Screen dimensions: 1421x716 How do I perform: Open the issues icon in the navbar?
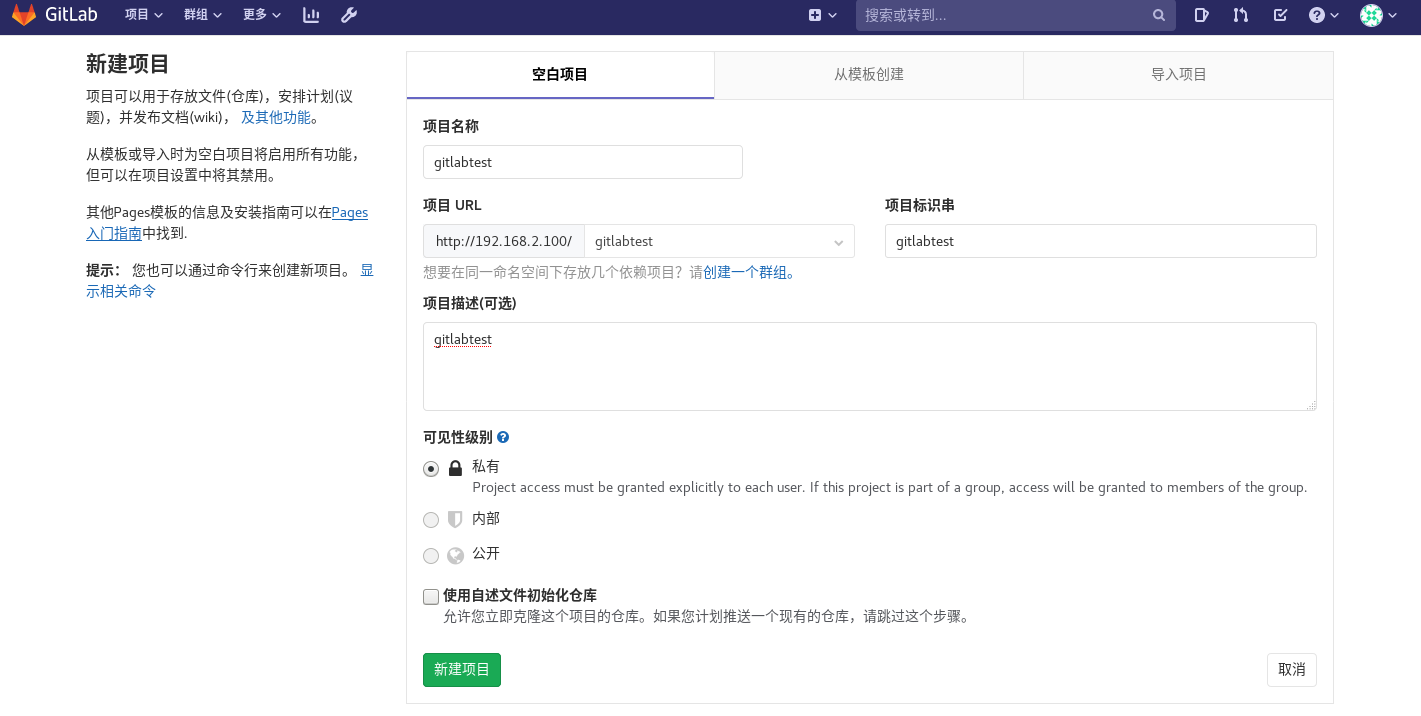[x=1201, y=15]
